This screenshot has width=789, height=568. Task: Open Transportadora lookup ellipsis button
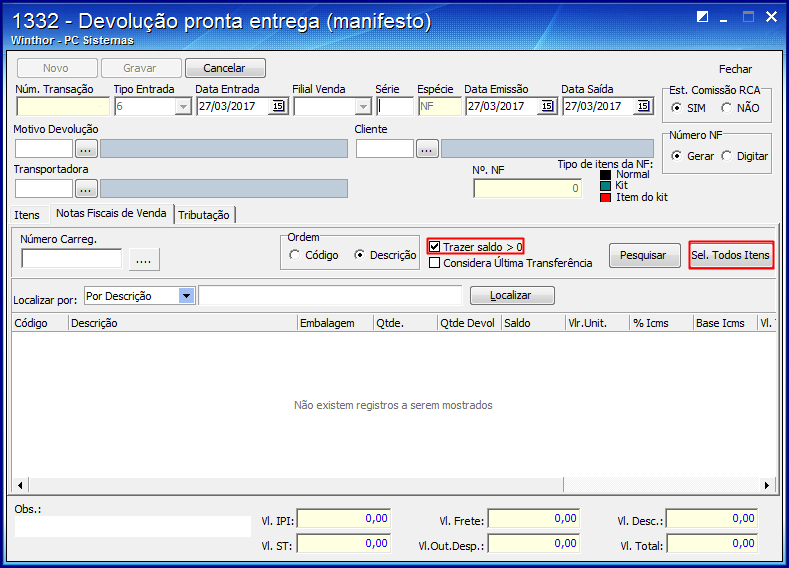coord(86,189)
